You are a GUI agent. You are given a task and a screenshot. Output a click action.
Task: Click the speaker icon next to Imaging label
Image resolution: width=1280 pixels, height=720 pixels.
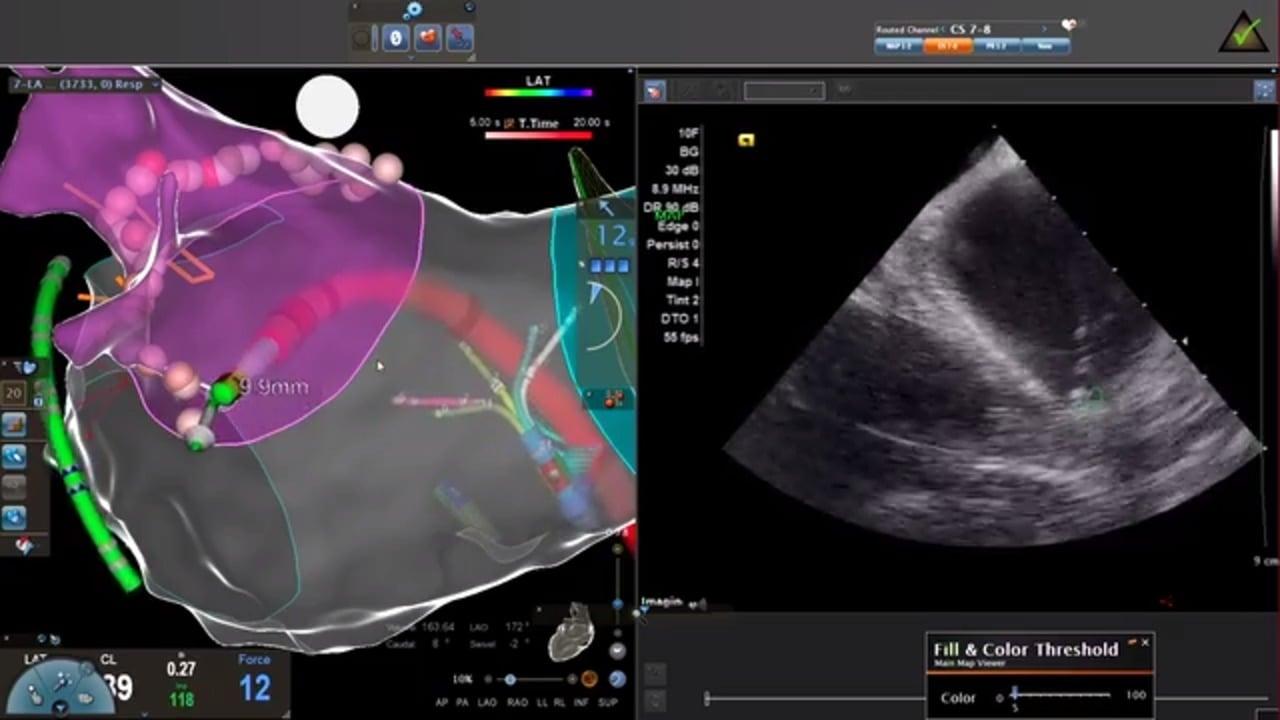pyautogui.click(x=699, y=603)
